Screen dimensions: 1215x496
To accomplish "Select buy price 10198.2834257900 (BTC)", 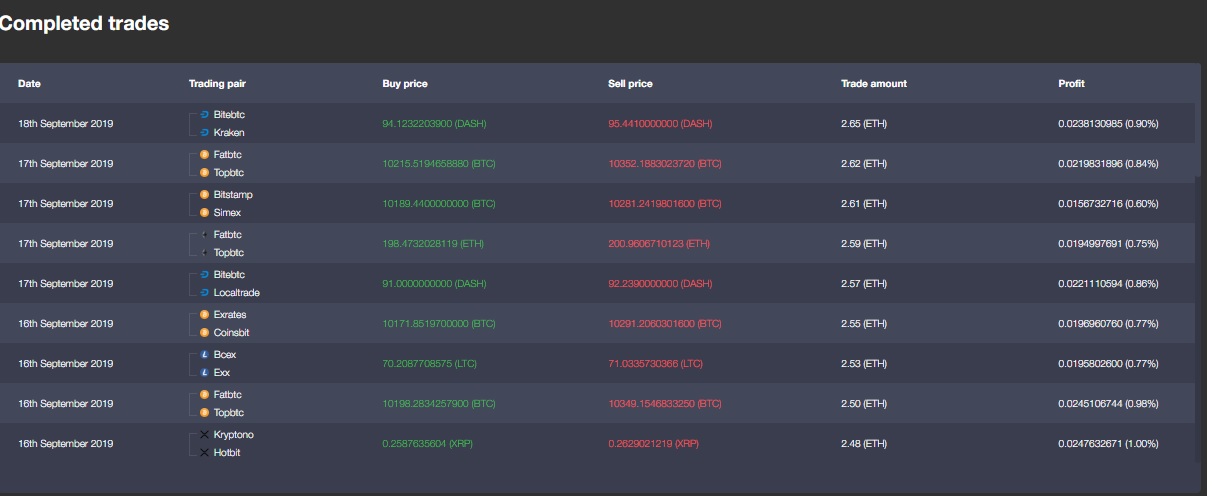I will point(439,404).
